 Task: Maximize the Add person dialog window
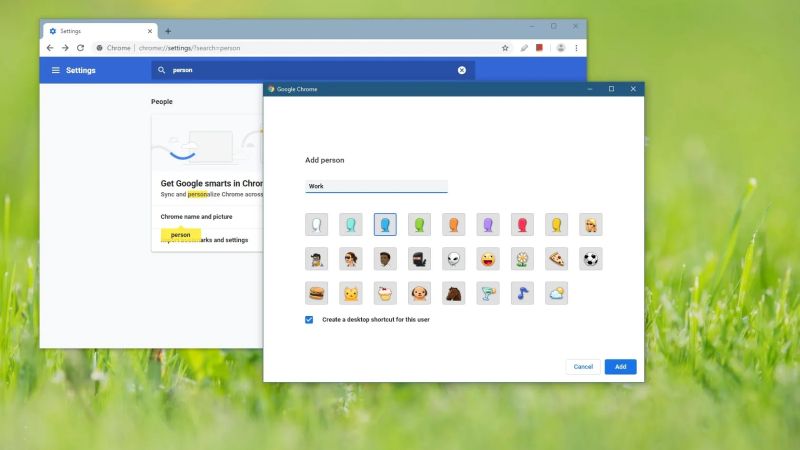coord(611,89)
